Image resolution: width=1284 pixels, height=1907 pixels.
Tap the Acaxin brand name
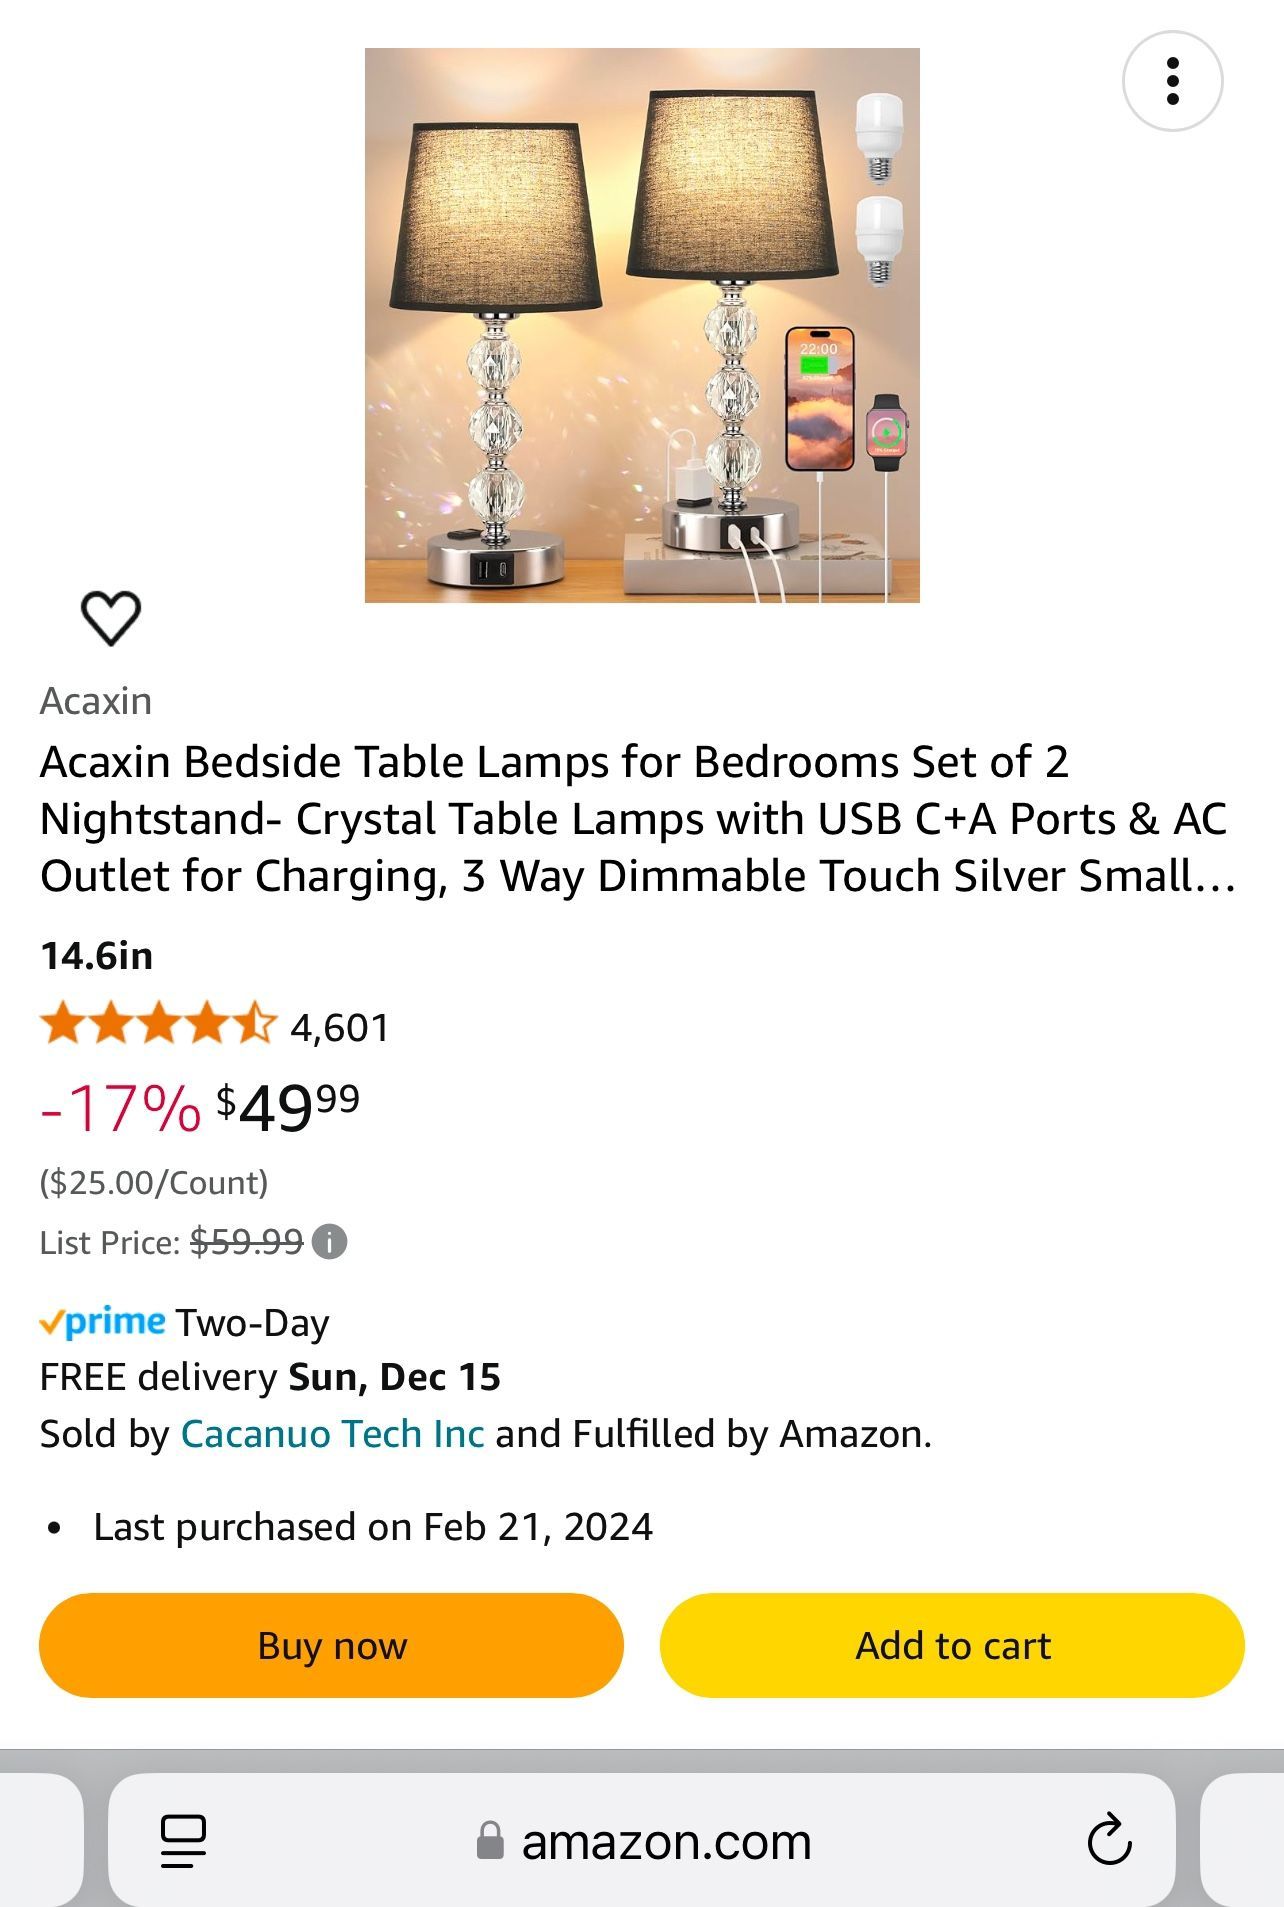click(x=96, y=701)
